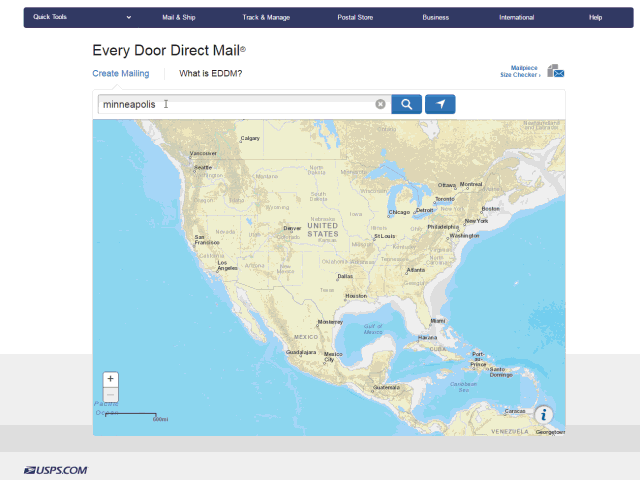Image resolution: width=640 pixels, height=480 pixels.
Task: Click the Guadalajara label on the map
Action: click(x=301, y=352)
